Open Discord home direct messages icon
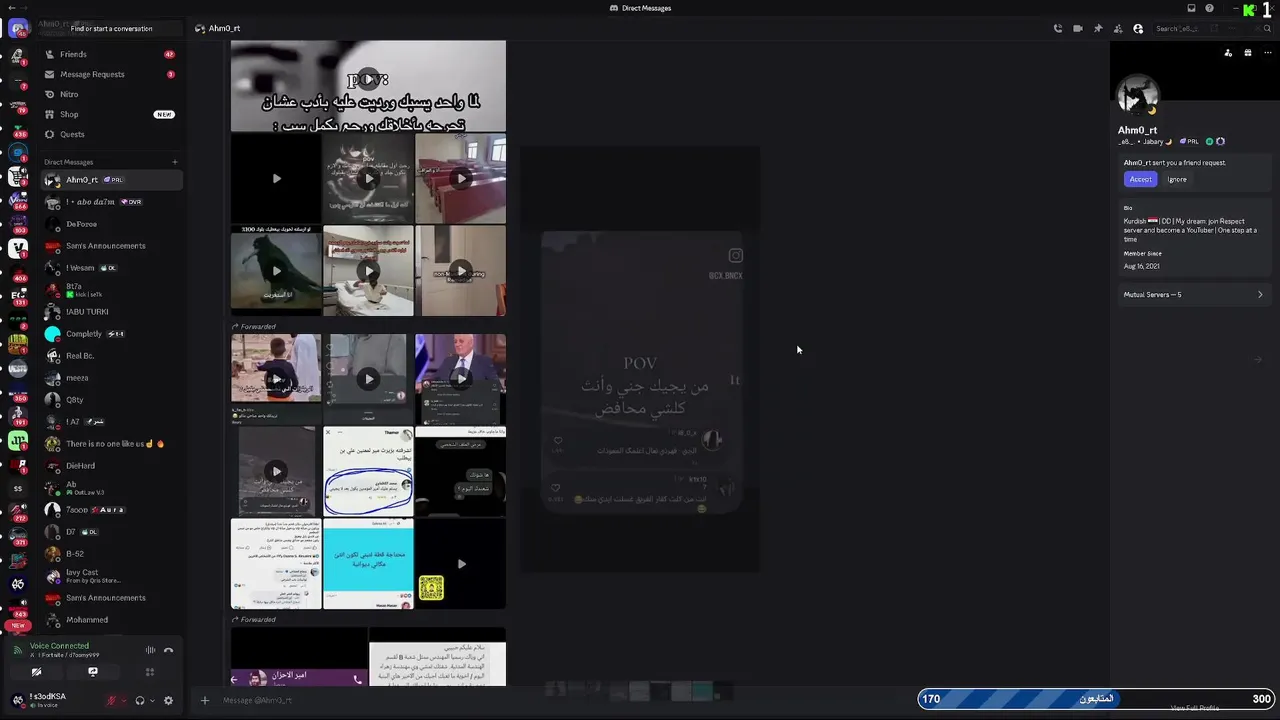1280x720 pixels. click(17, 29)
